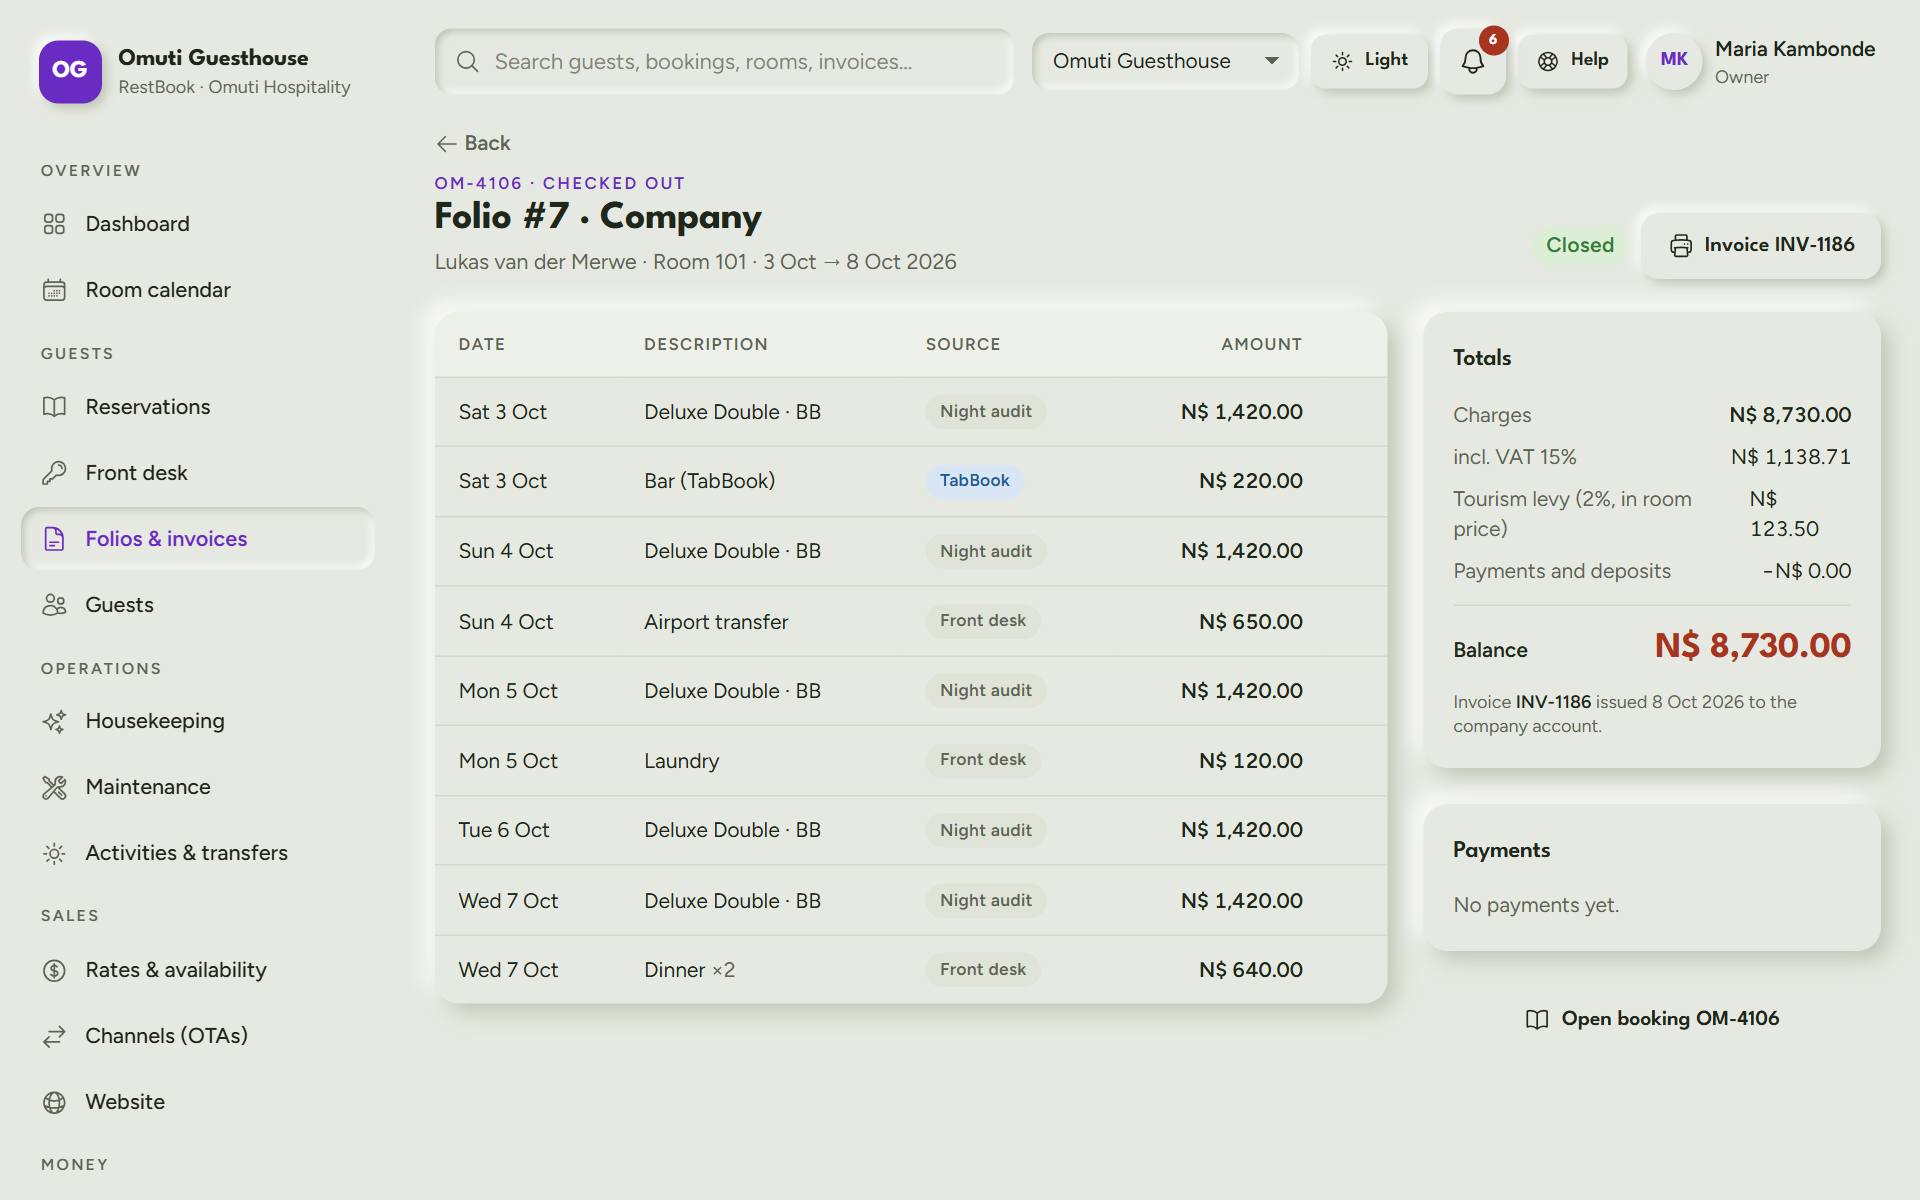
Task: Click the N$ 650.00 amount
Action: [x=1250, y=622]
